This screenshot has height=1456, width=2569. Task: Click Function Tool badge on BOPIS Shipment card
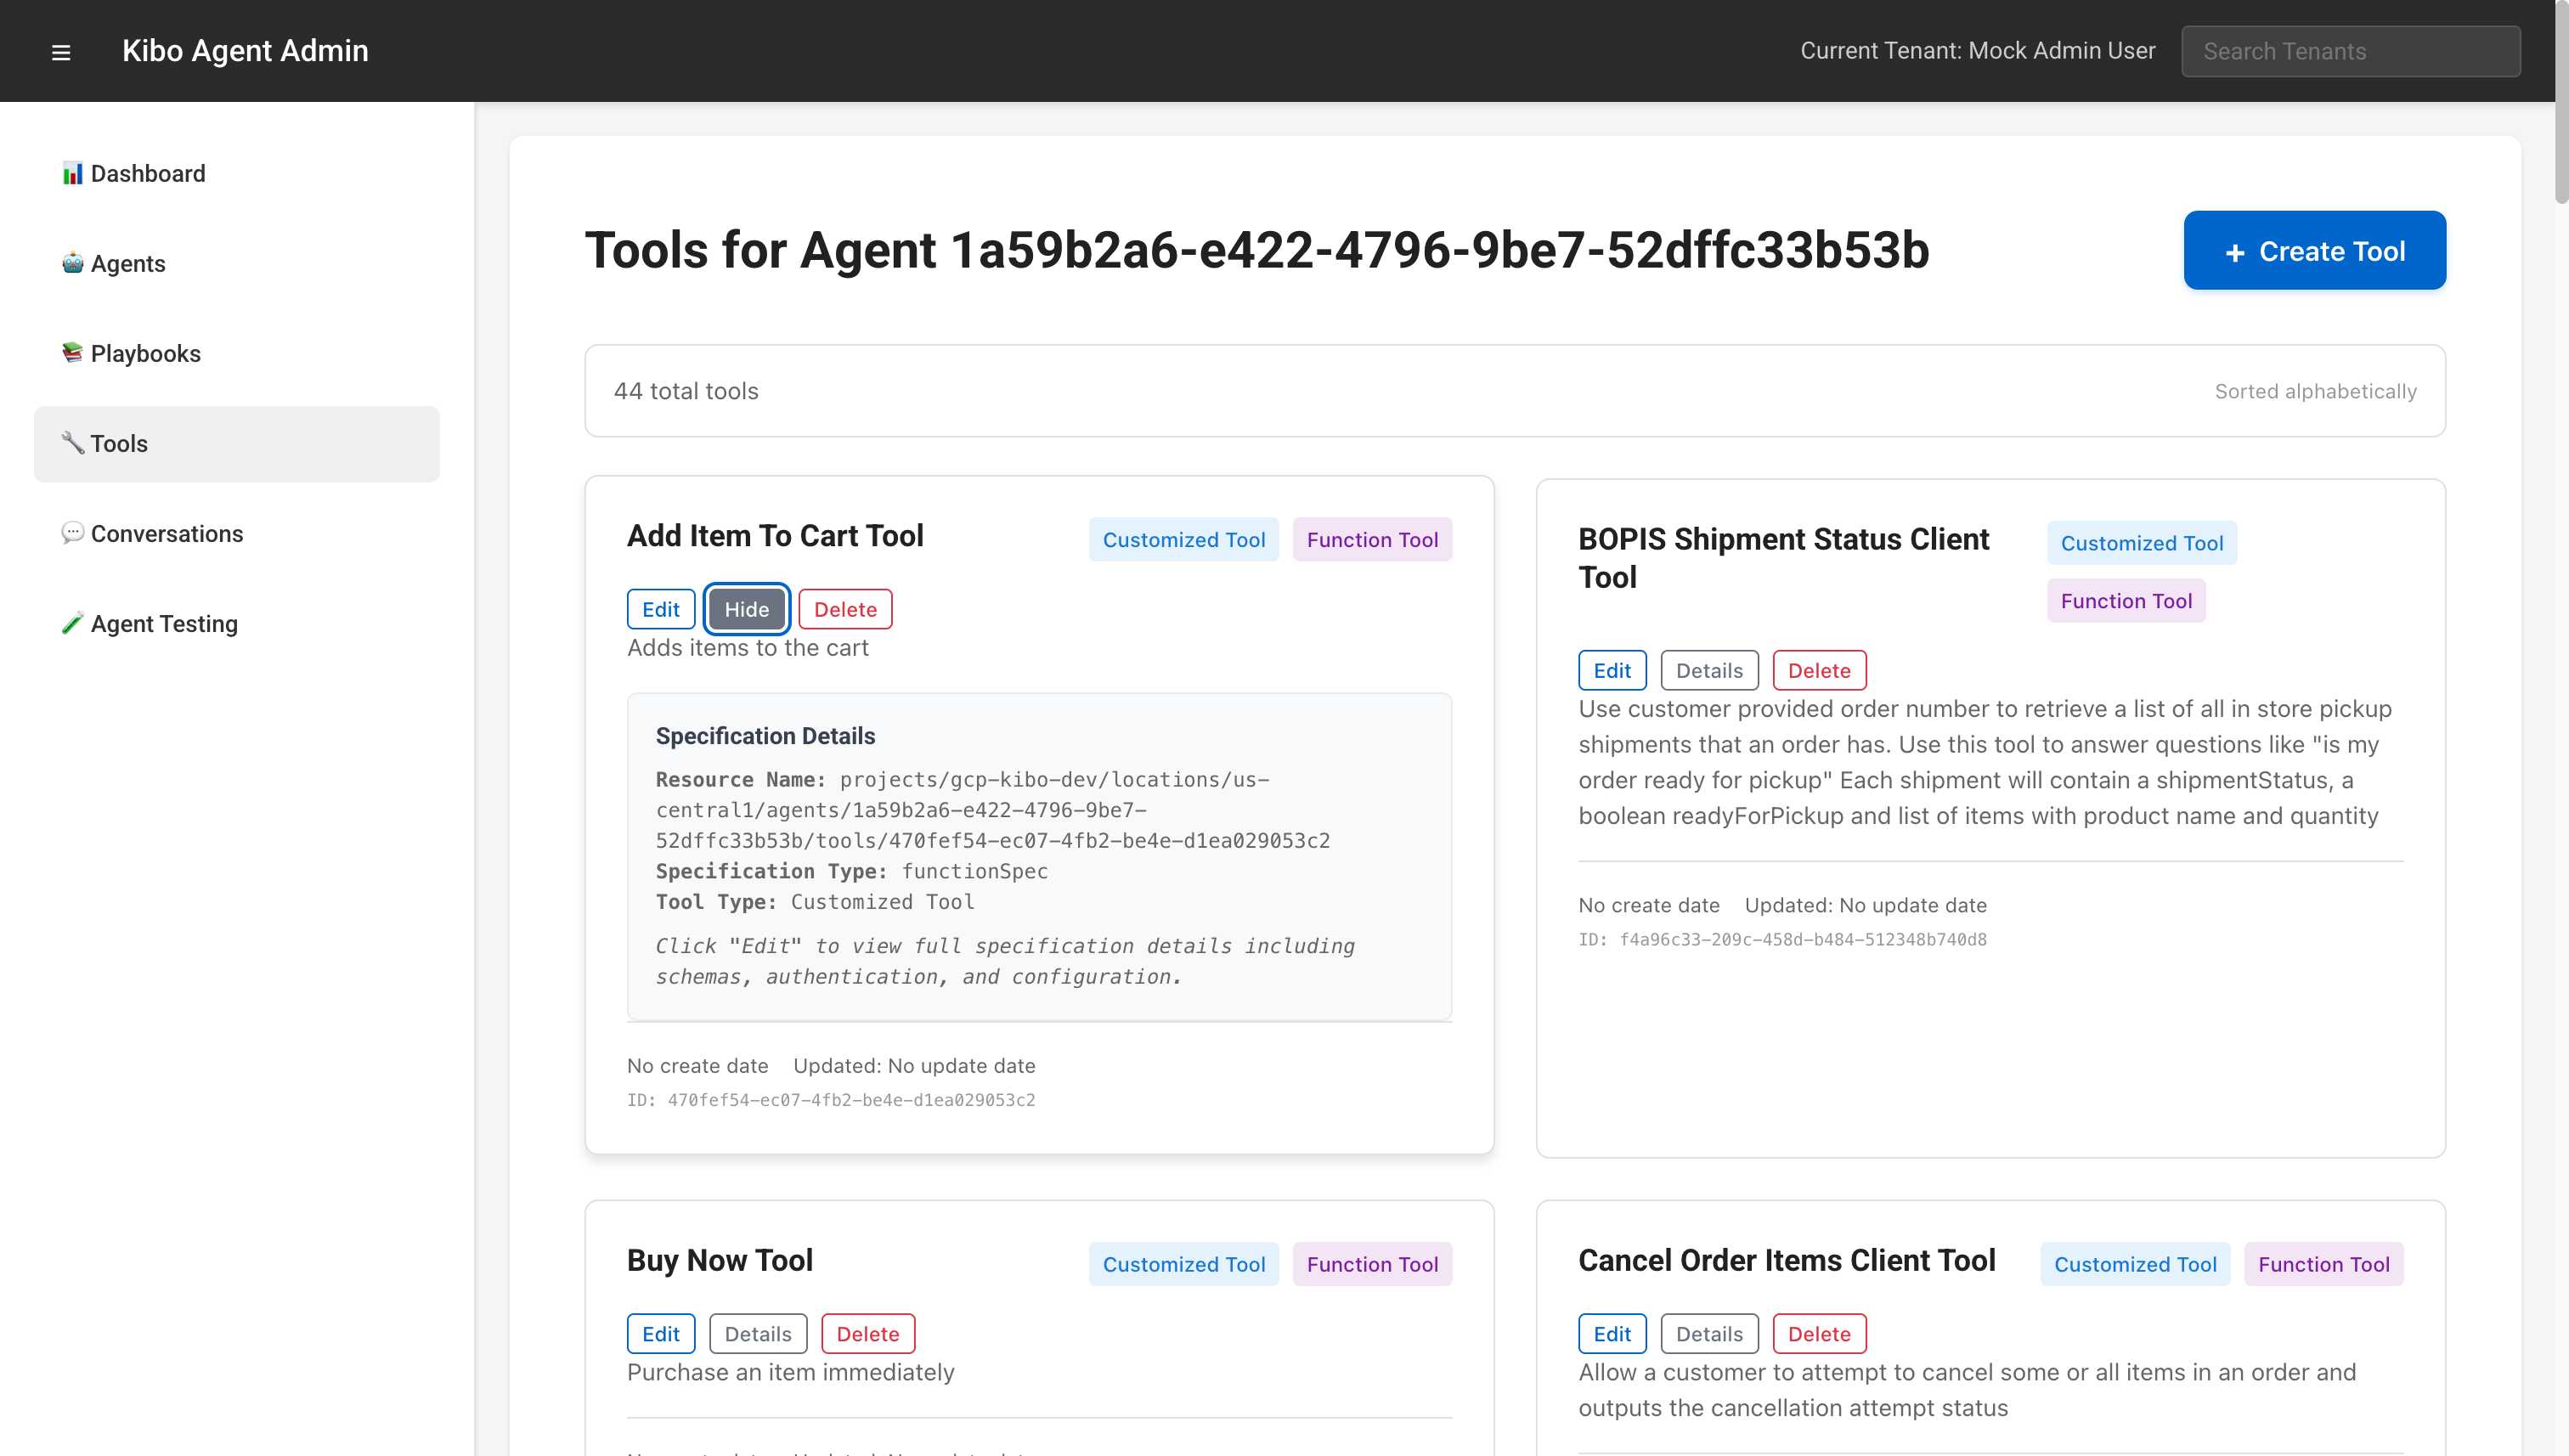tap(2126, 600)
